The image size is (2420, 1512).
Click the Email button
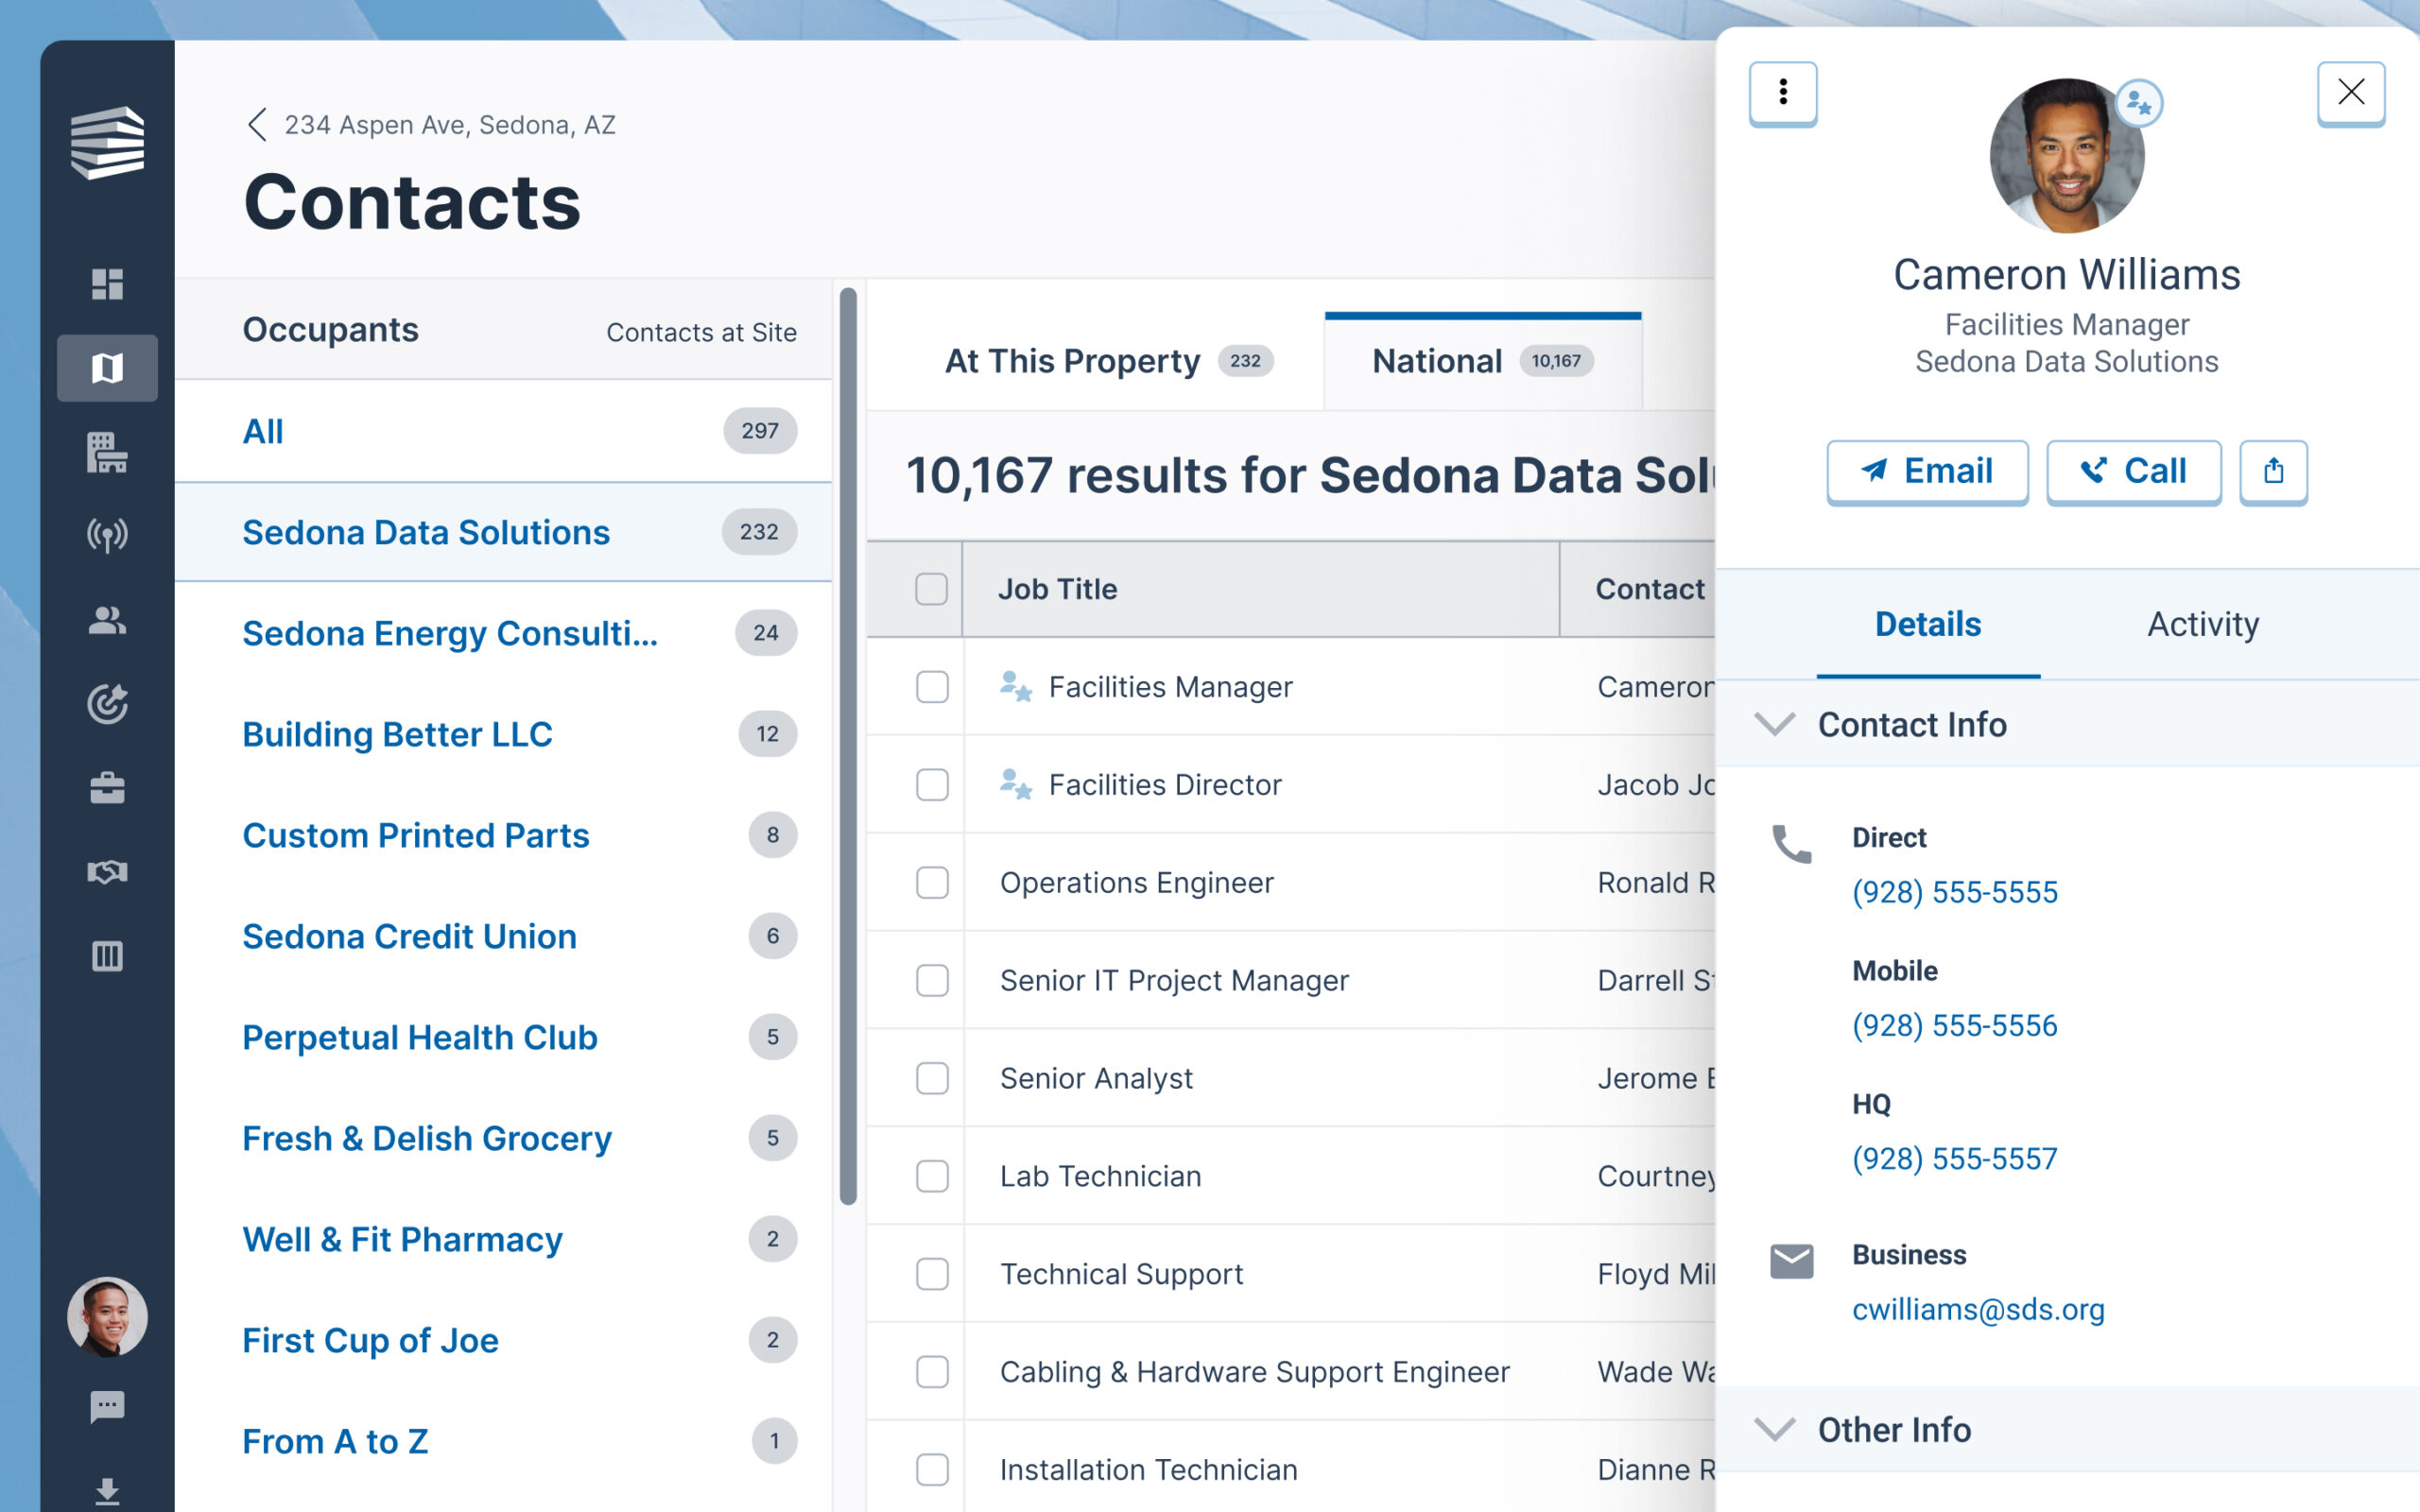(1927, 471)
